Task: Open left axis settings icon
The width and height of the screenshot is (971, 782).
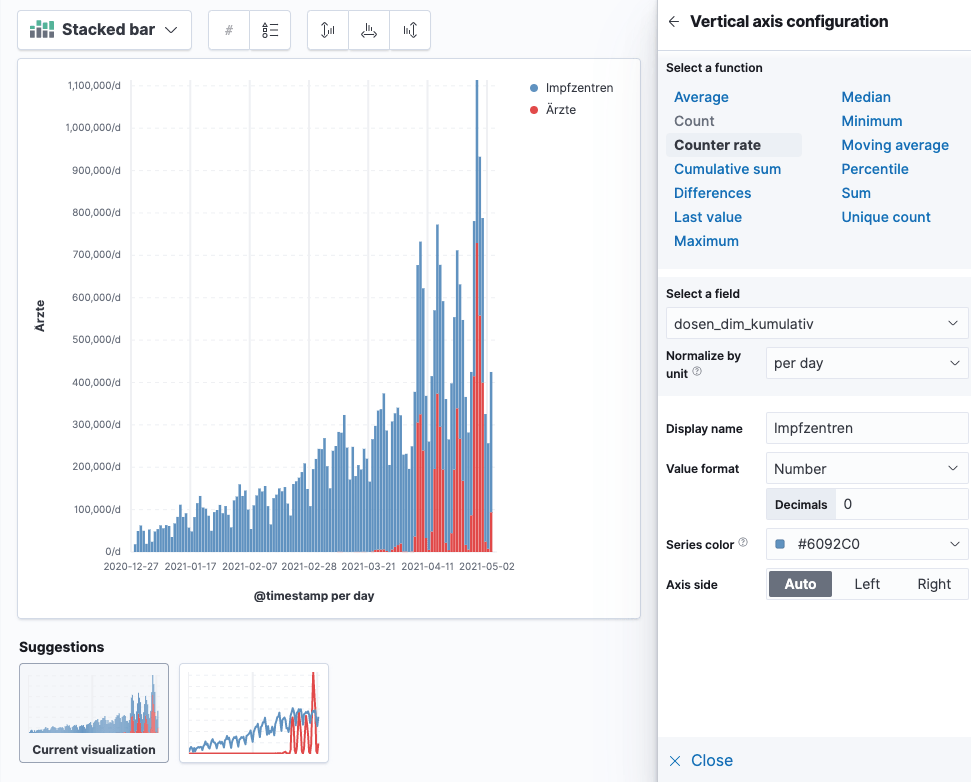Action: pyautogui.click(x=328, y=30)
